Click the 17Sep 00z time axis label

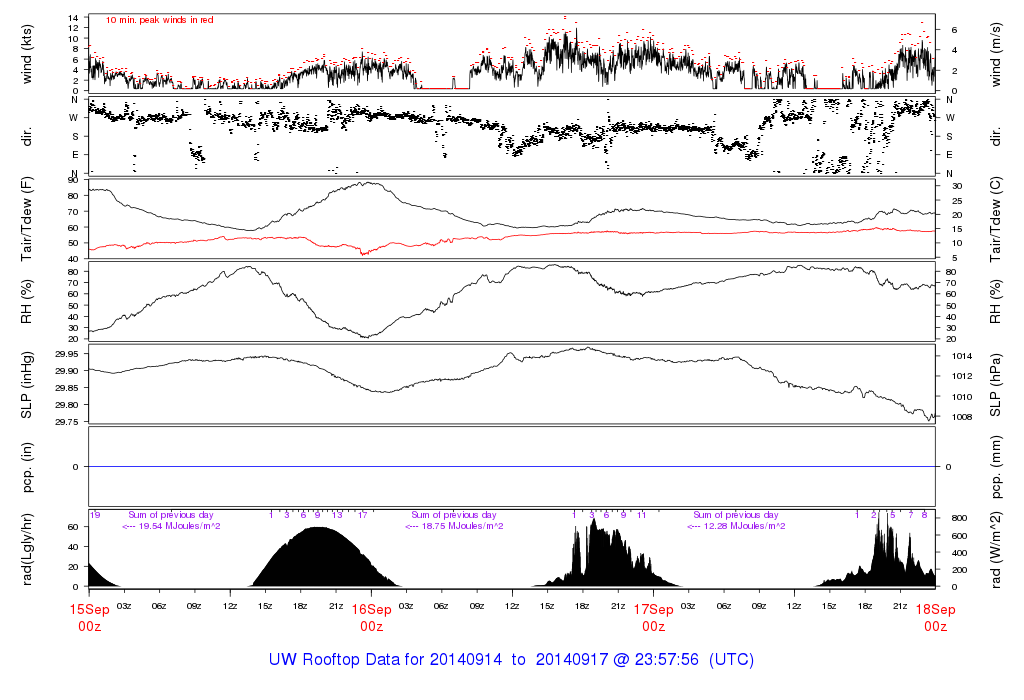coord(653,617)
